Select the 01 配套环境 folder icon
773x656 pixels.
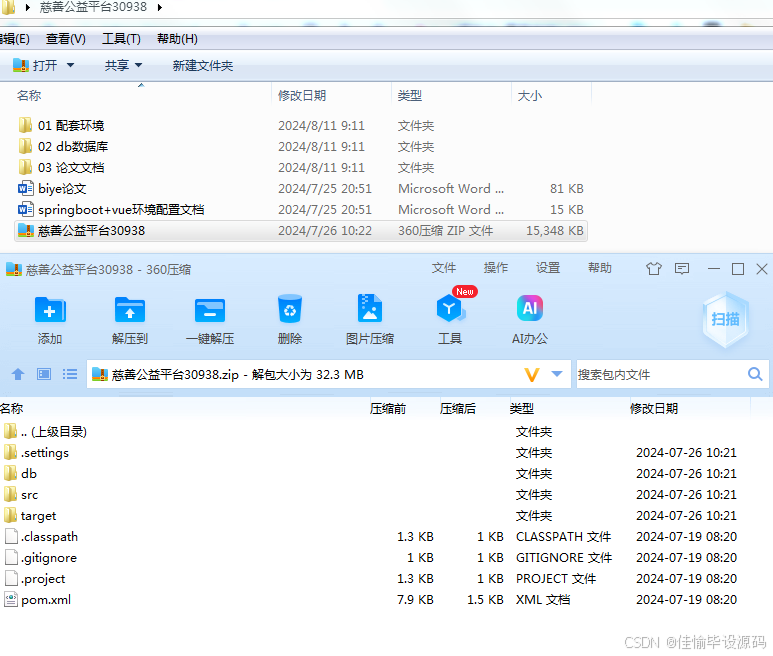pyautogui.click(x=25, y=125)
